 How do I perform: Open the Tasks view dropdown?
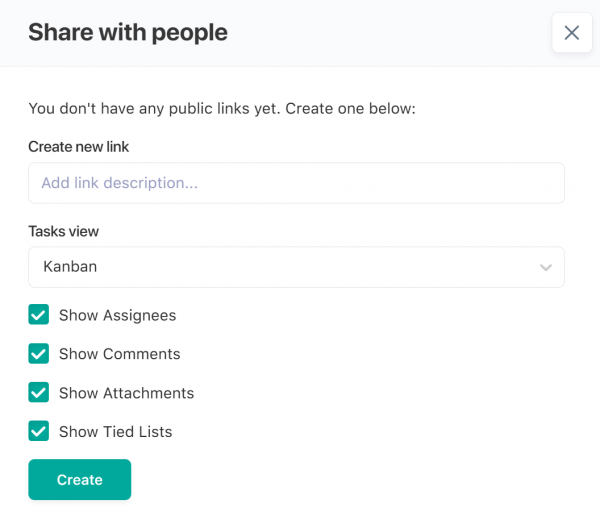[296, 267]
